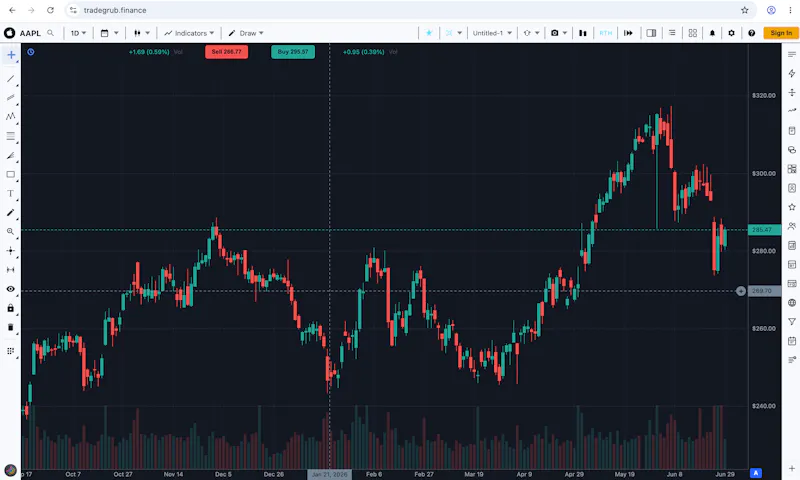800x480 pixels.
Task: Open the calendar date range dropdown
Action: (109, 33)
